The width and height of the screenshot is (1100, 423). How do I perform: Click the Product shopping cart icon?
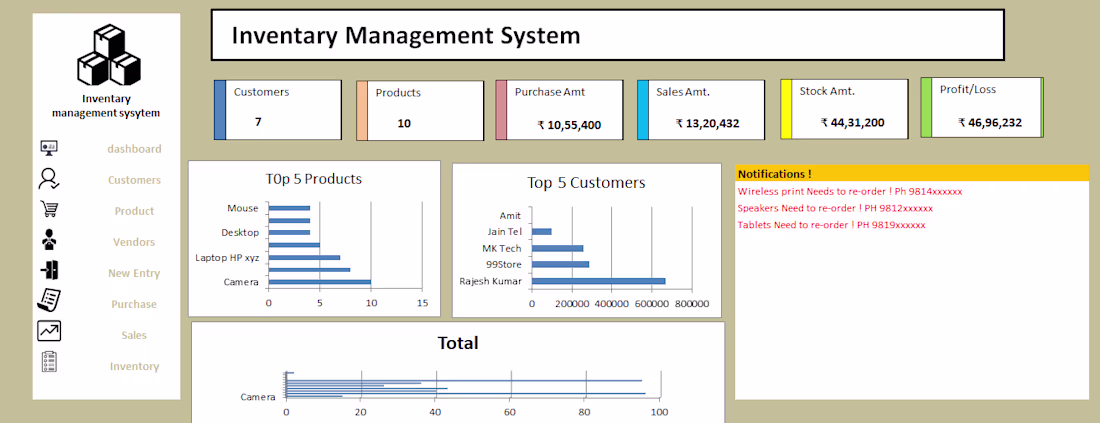pos(49,209)
